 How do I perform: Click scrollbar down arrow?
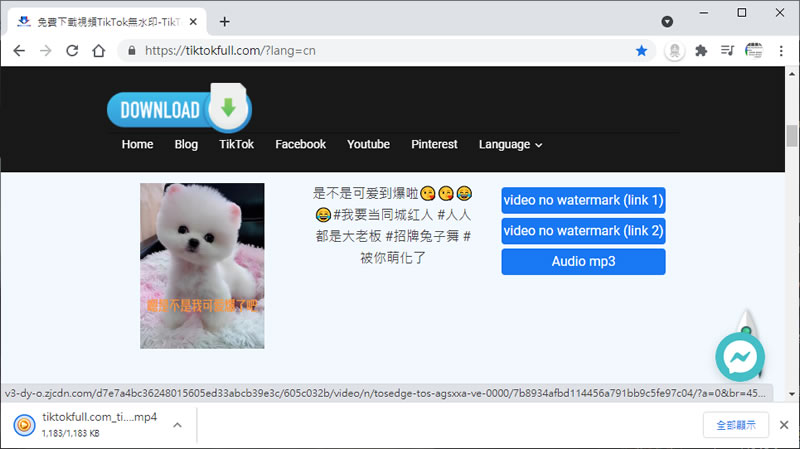coord(792,394)
